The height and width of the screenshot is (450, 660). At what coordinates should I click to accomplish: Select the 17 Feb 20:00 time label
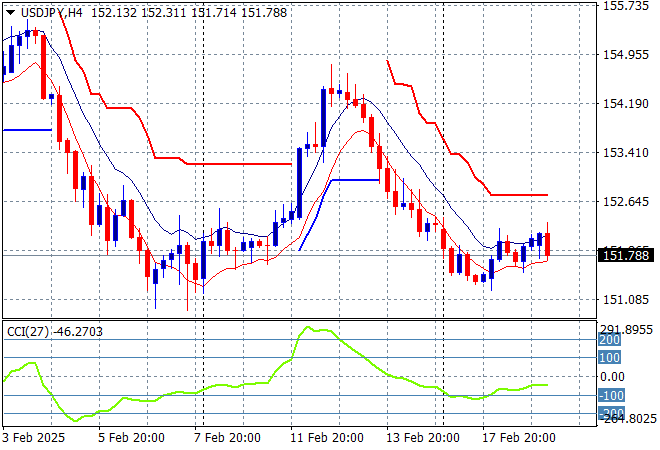point(520,438)
